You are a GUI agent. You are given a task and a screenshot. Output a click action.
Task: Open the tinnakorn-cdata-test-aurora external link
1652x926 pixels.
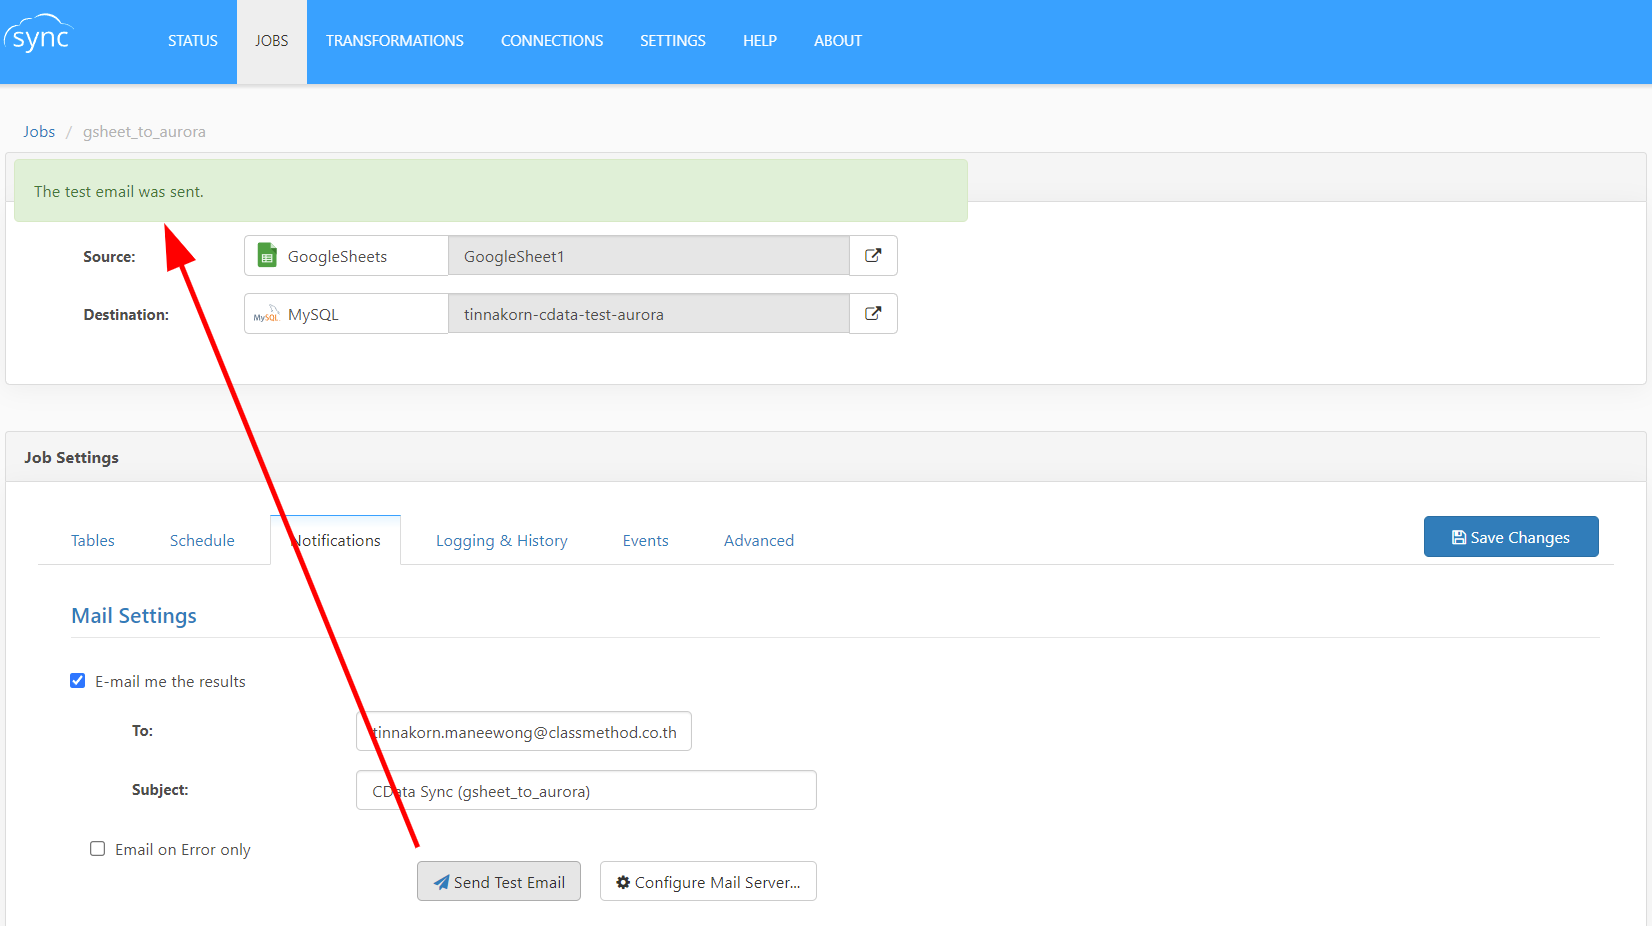point(872,313)
